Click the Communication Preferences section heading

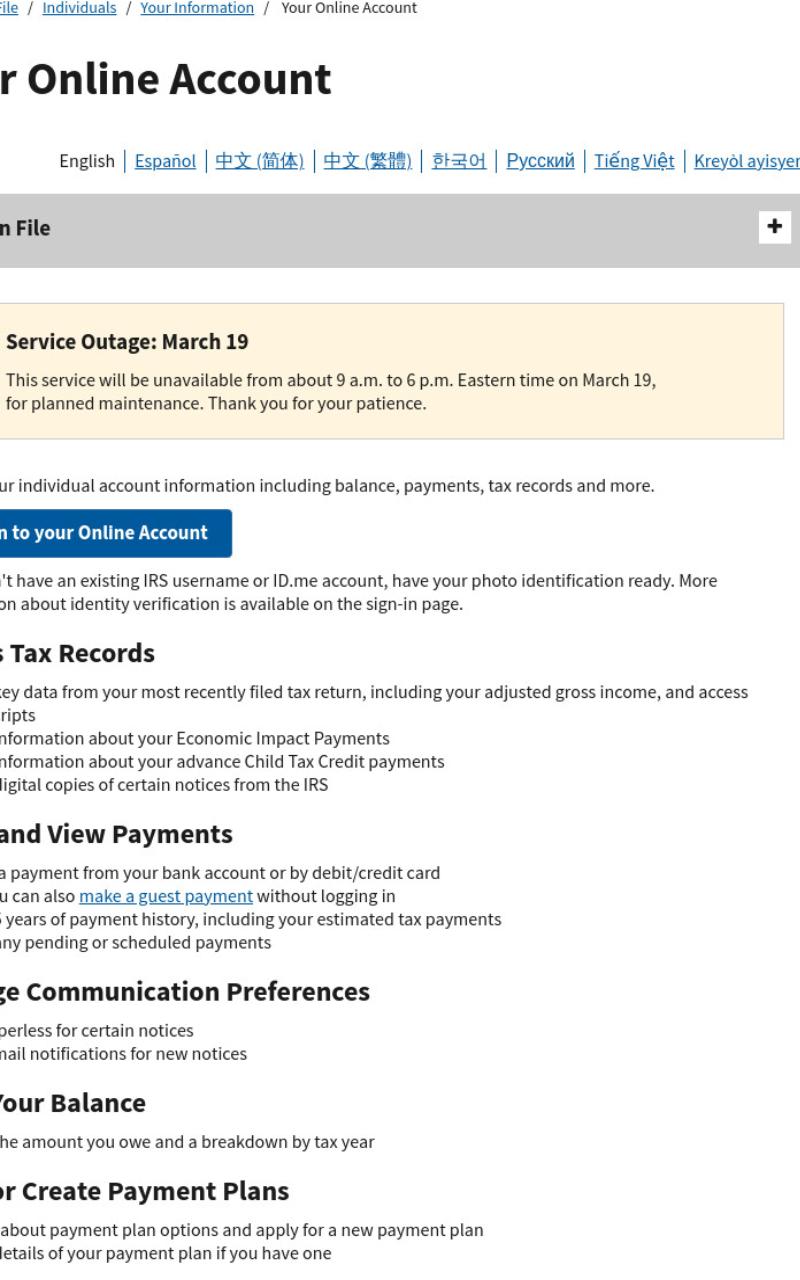pos(185,992)
